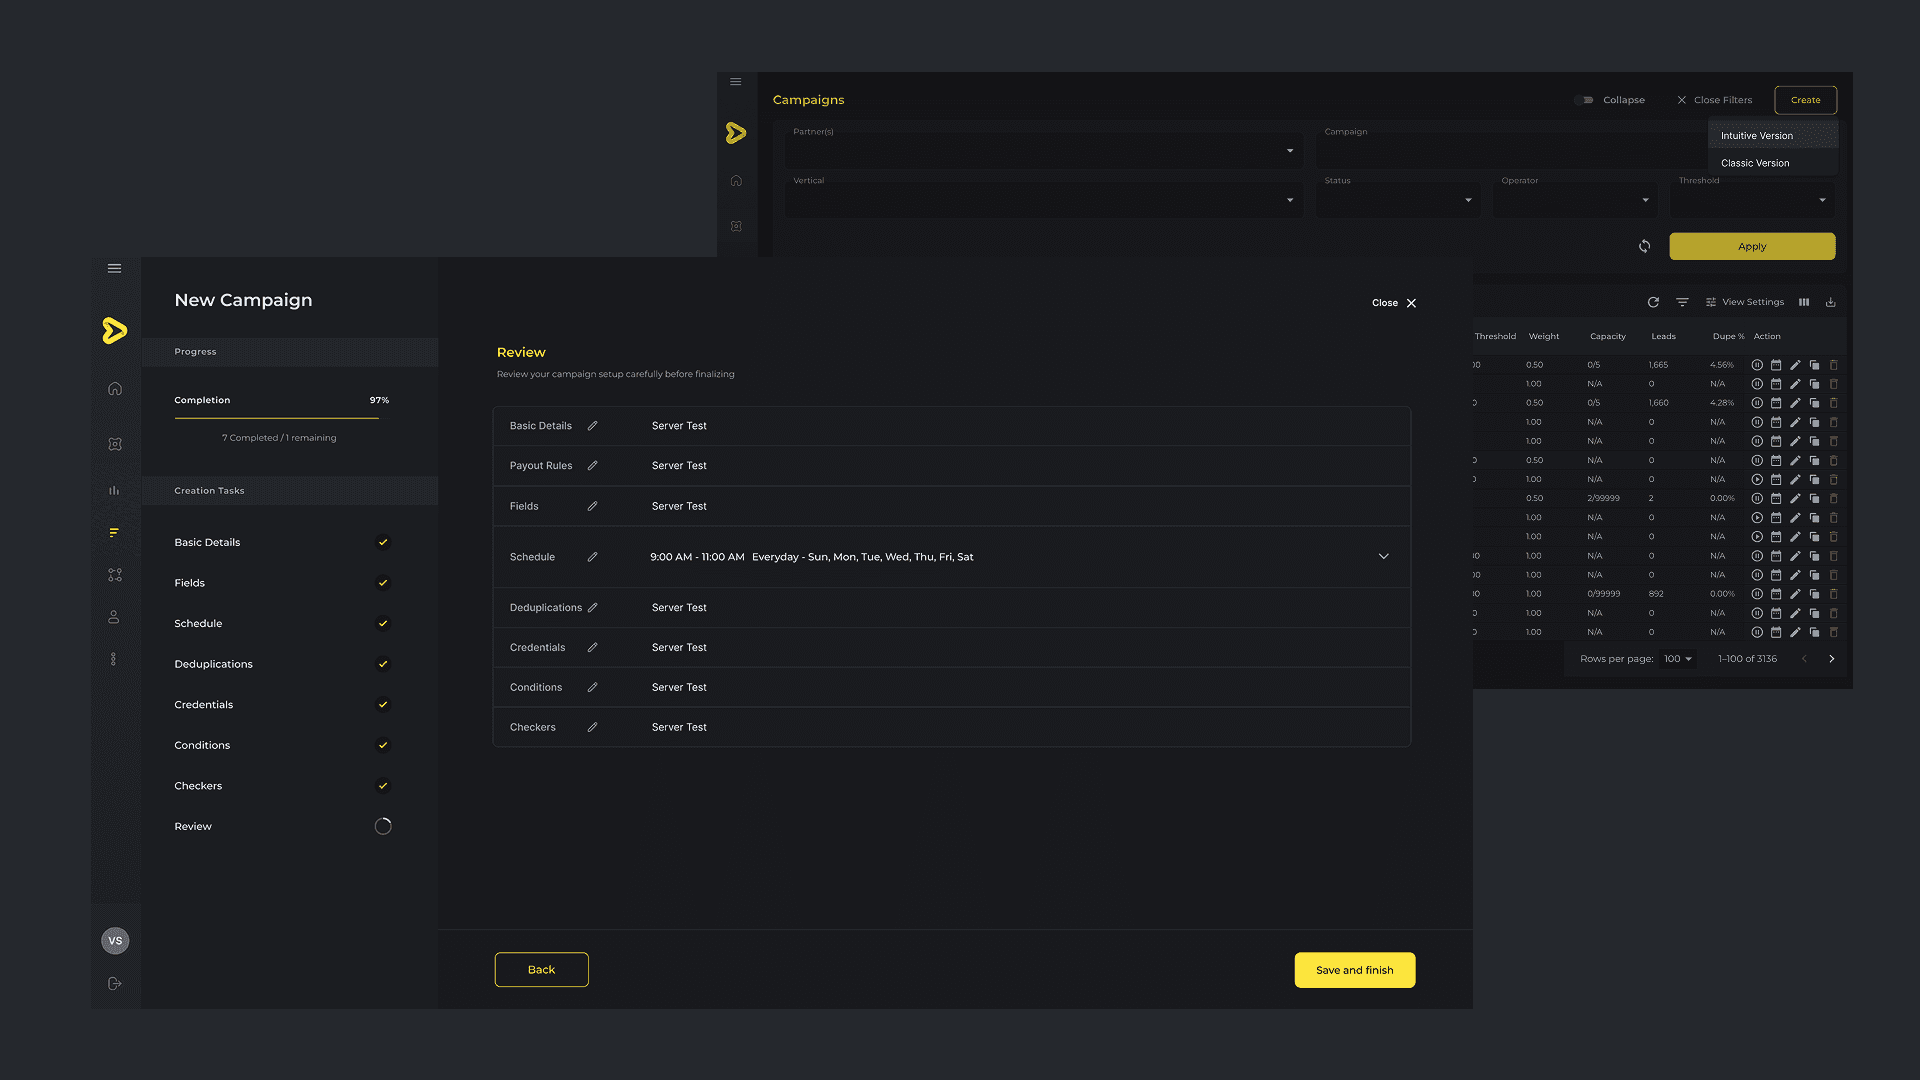
Task: Click the Completion progress bar
Action: (x=276, y=418)
